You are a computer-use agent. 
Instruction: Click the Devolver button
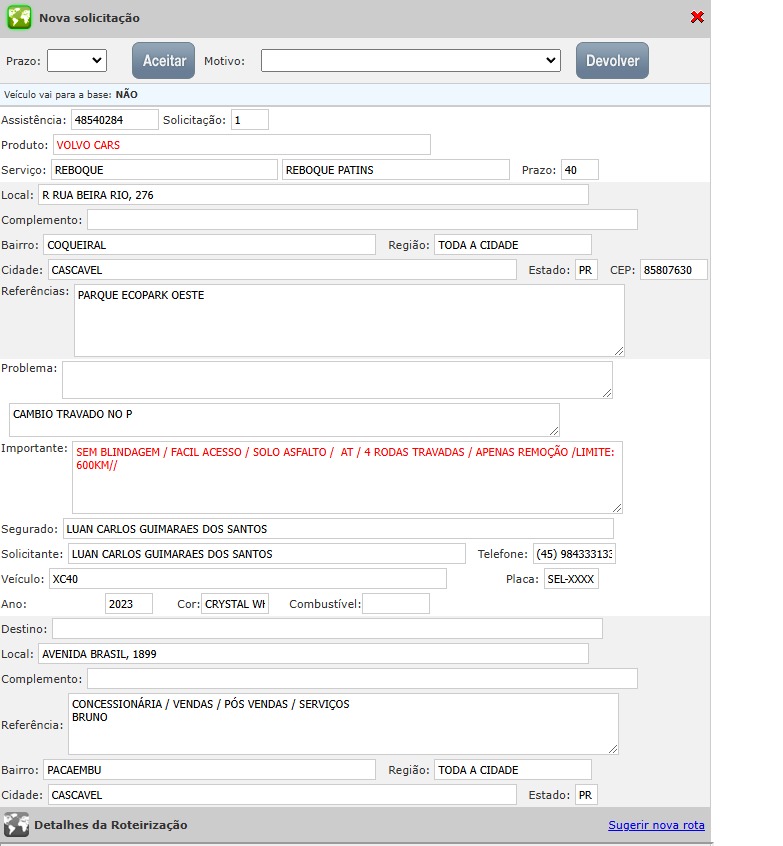point(612,60)
